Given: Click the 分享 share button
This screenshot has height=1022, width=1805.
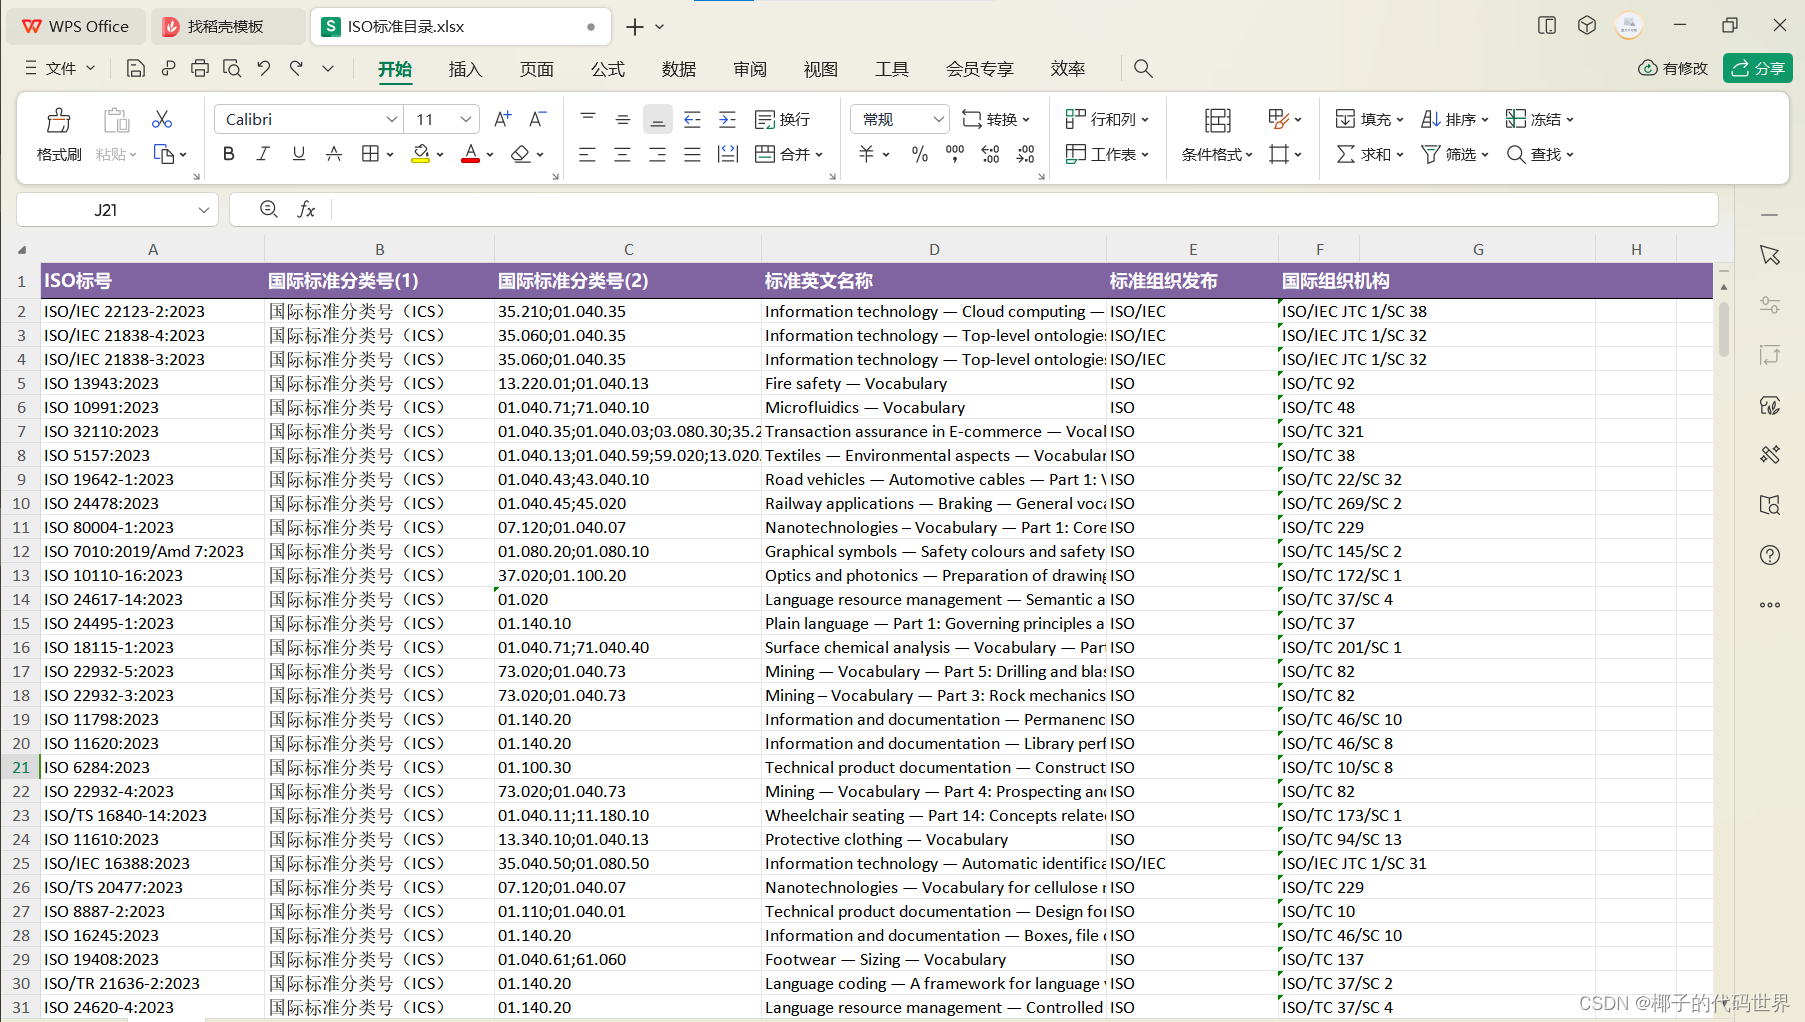Looking at the screenshot, I should [x=1757, y=68].
